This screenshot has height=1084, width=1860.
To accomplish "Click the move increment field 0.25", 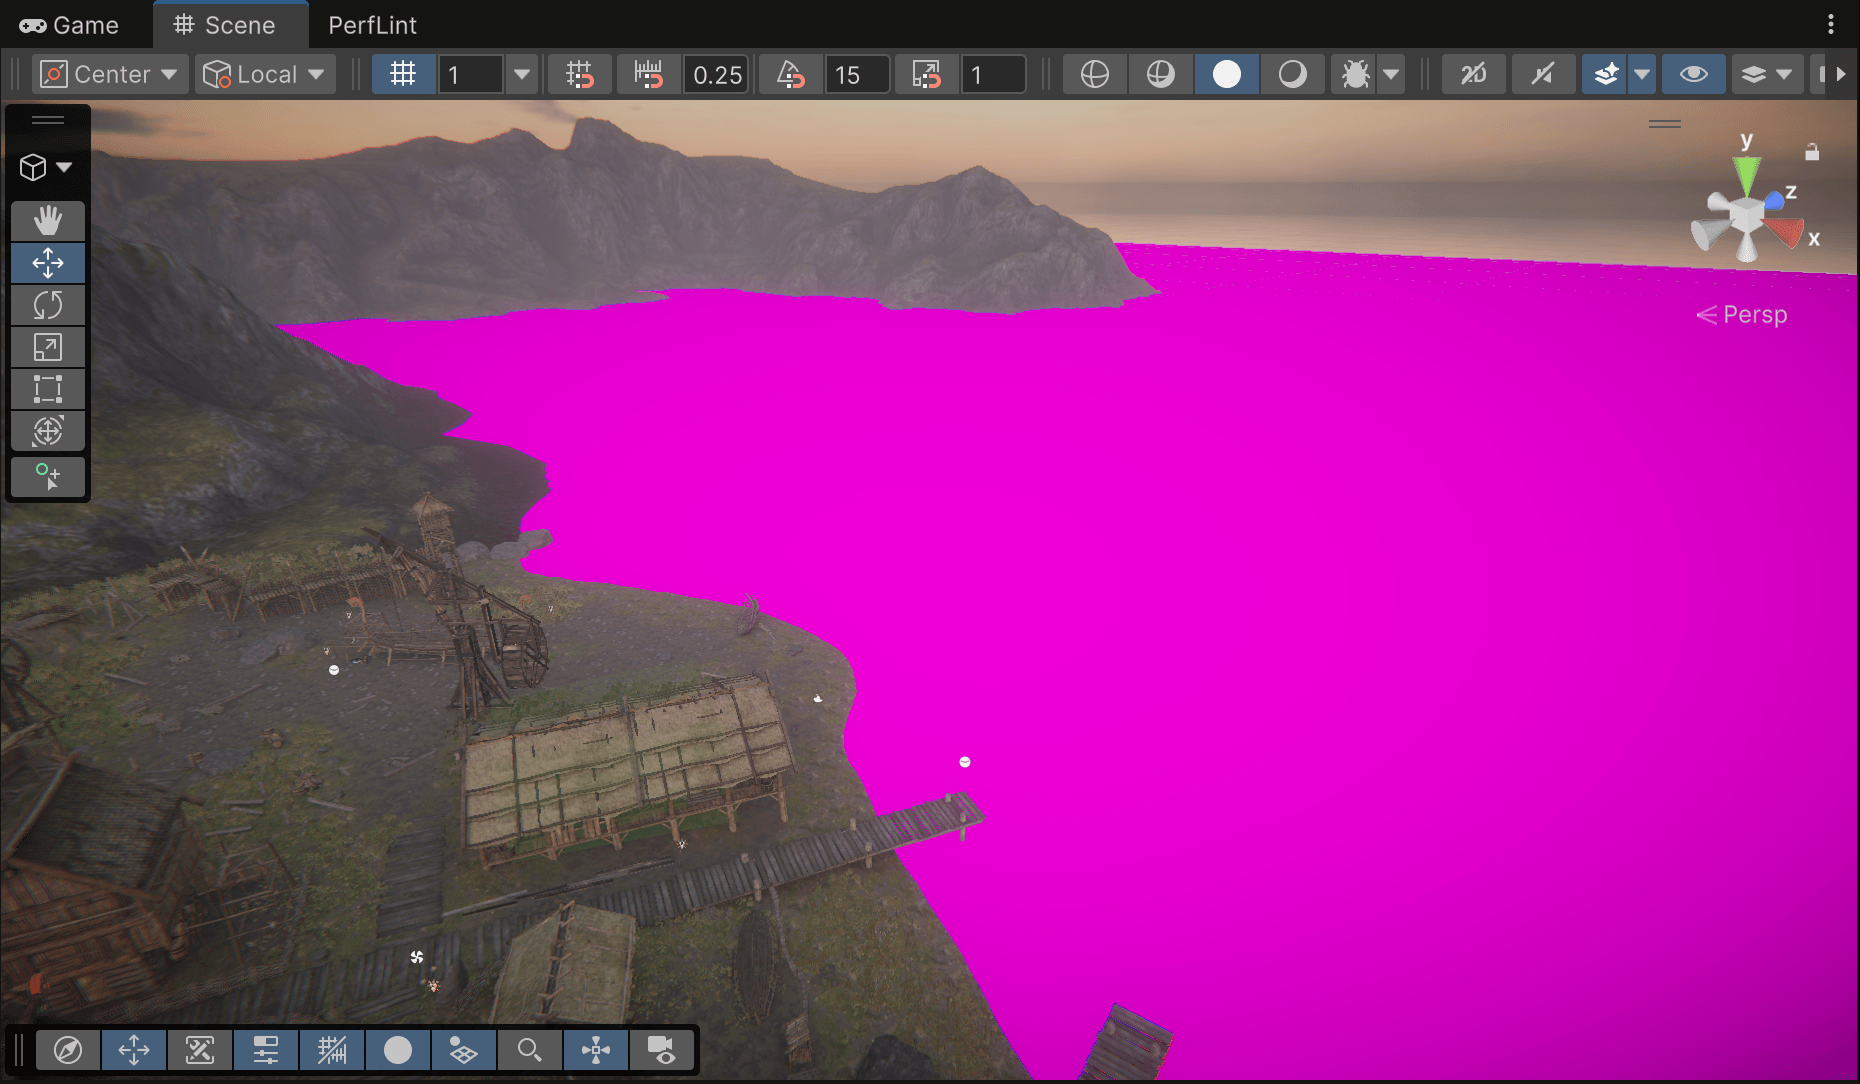I will (x=717, y=74).
